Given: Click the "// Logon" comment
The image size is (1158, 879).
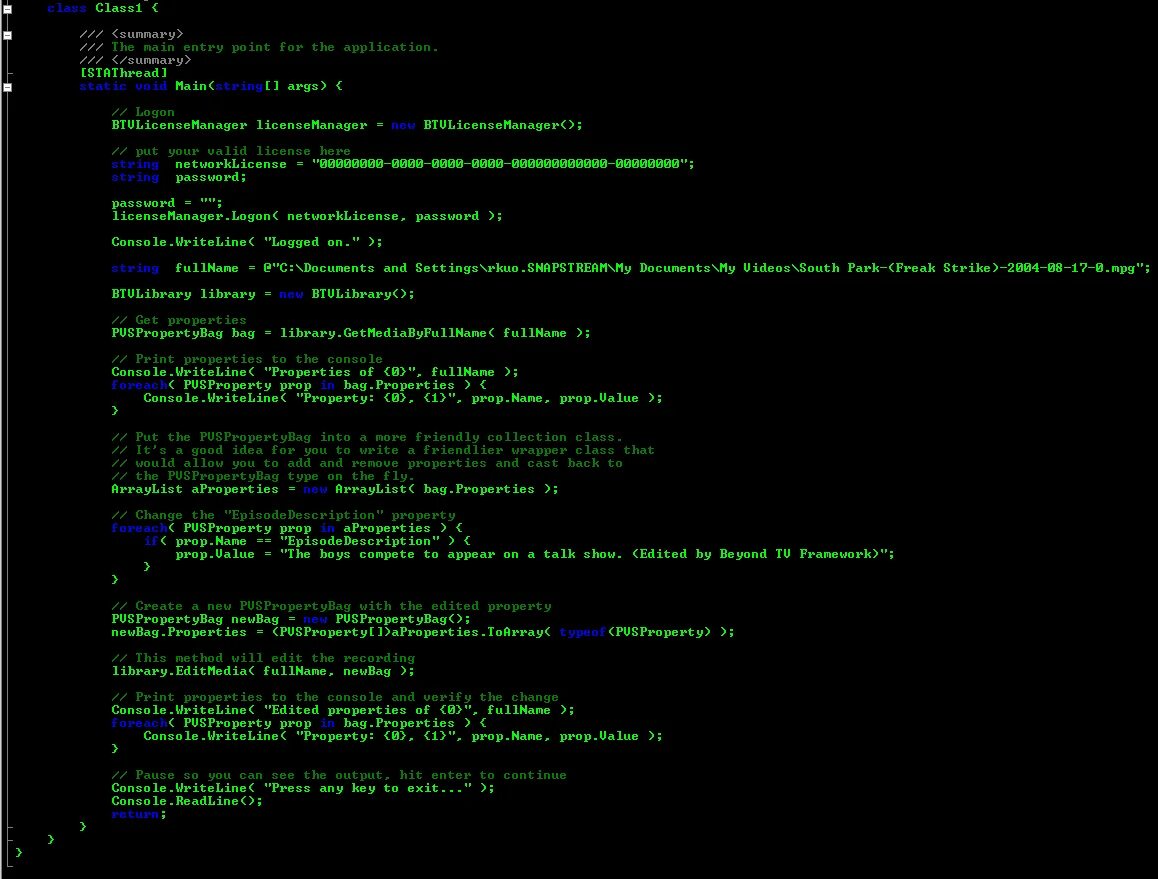Looking at the screenshot, I should pyautogui.click(x=143, y=112).
